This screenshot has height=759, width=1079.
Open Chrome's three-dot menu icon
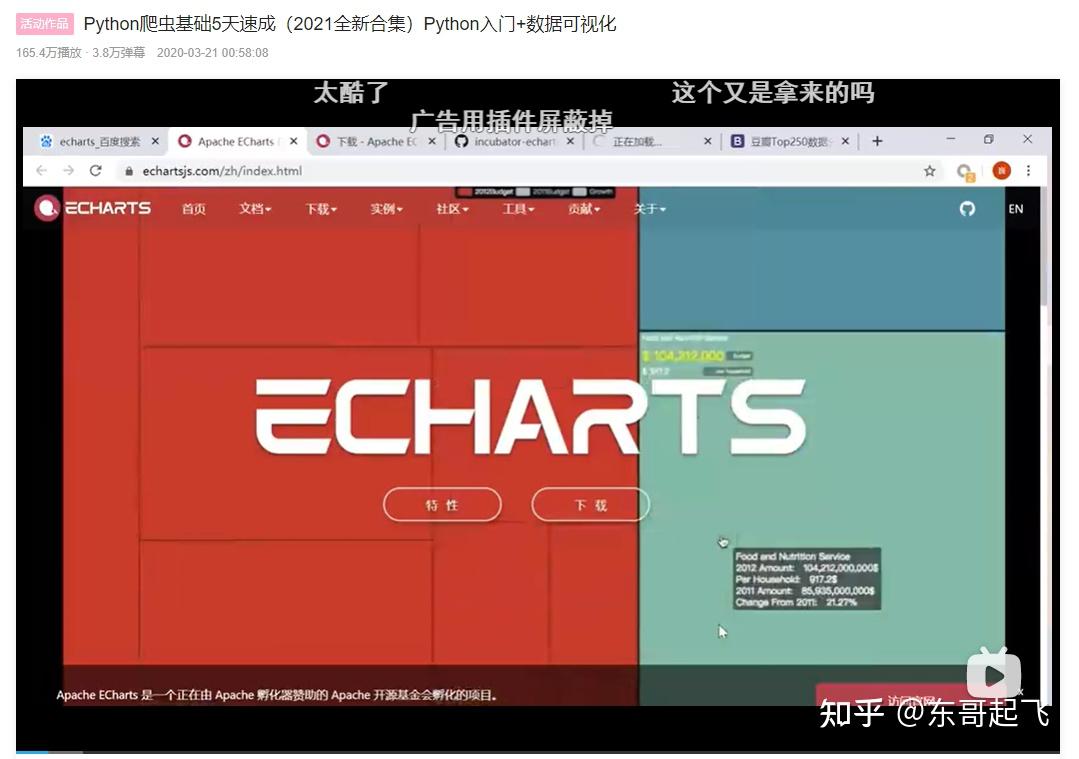[1029, 172]
